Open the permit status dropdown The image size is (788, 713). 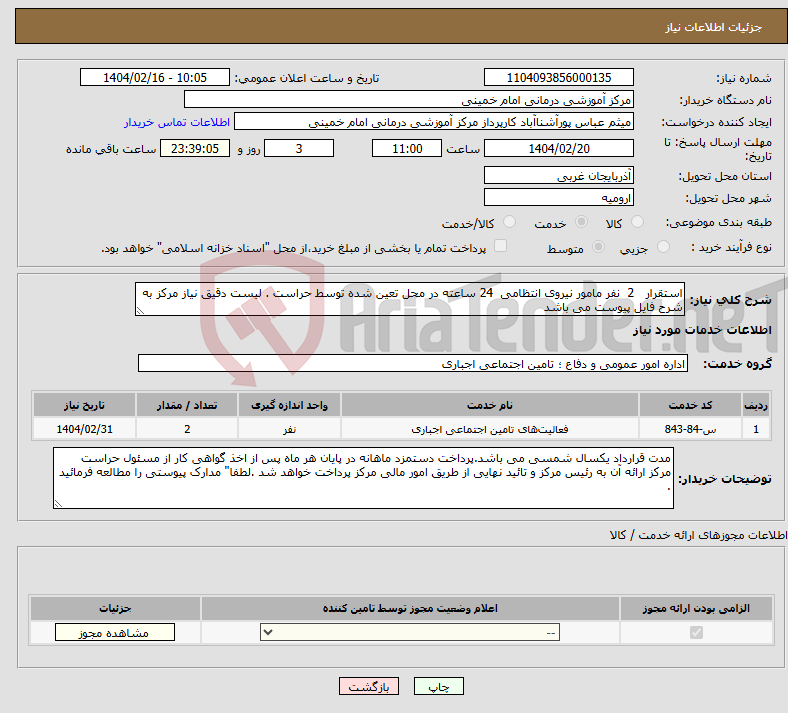pyautogui.click(x=410, y=632)
